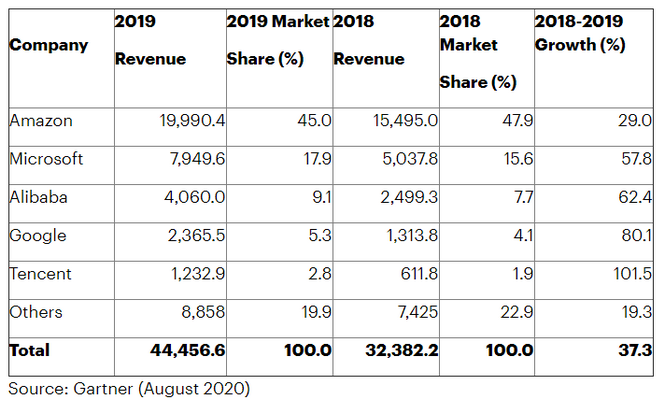This screenshot has height=400, width=665.
Task: Click Microsoft's 2019 revenue 7,949.6
Action: tap(197, 159)
